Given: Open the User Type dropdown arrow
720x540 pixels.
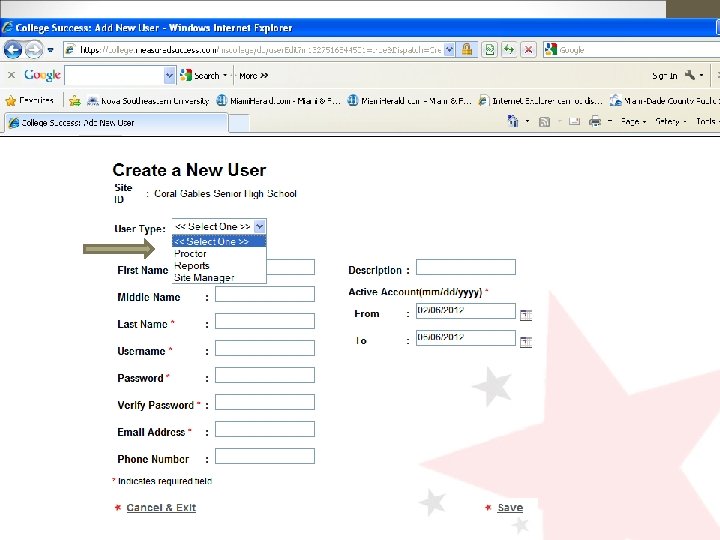Looking at the screenshot, I should coord(259,226).
